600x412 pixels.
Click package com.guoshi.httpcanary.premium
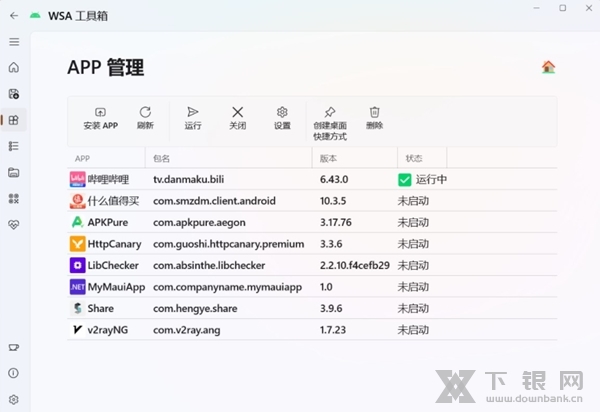[229, 244]
